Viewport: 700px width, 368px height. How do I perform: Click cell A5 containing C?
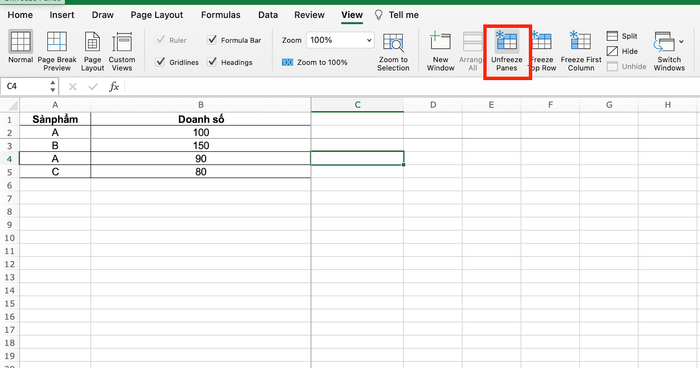coord(55,172)
